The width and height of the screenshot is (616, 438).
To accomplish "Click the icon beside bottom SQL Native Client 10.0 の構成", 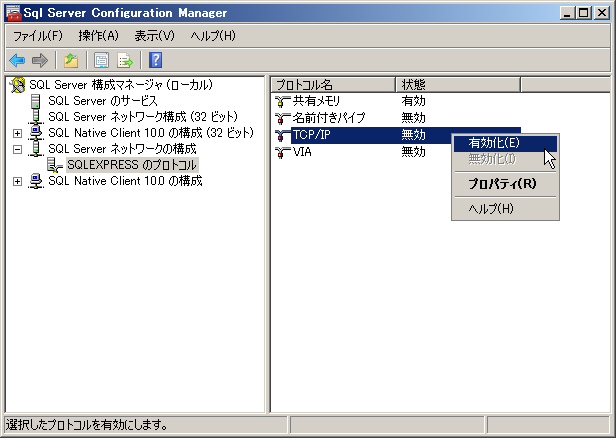I will [x=36, y=181].
